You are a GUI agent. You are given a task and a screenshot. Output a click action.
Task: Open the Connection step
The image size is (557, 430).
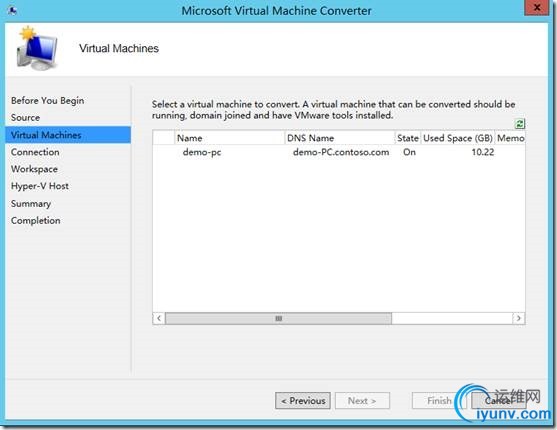tap(35, 152)
